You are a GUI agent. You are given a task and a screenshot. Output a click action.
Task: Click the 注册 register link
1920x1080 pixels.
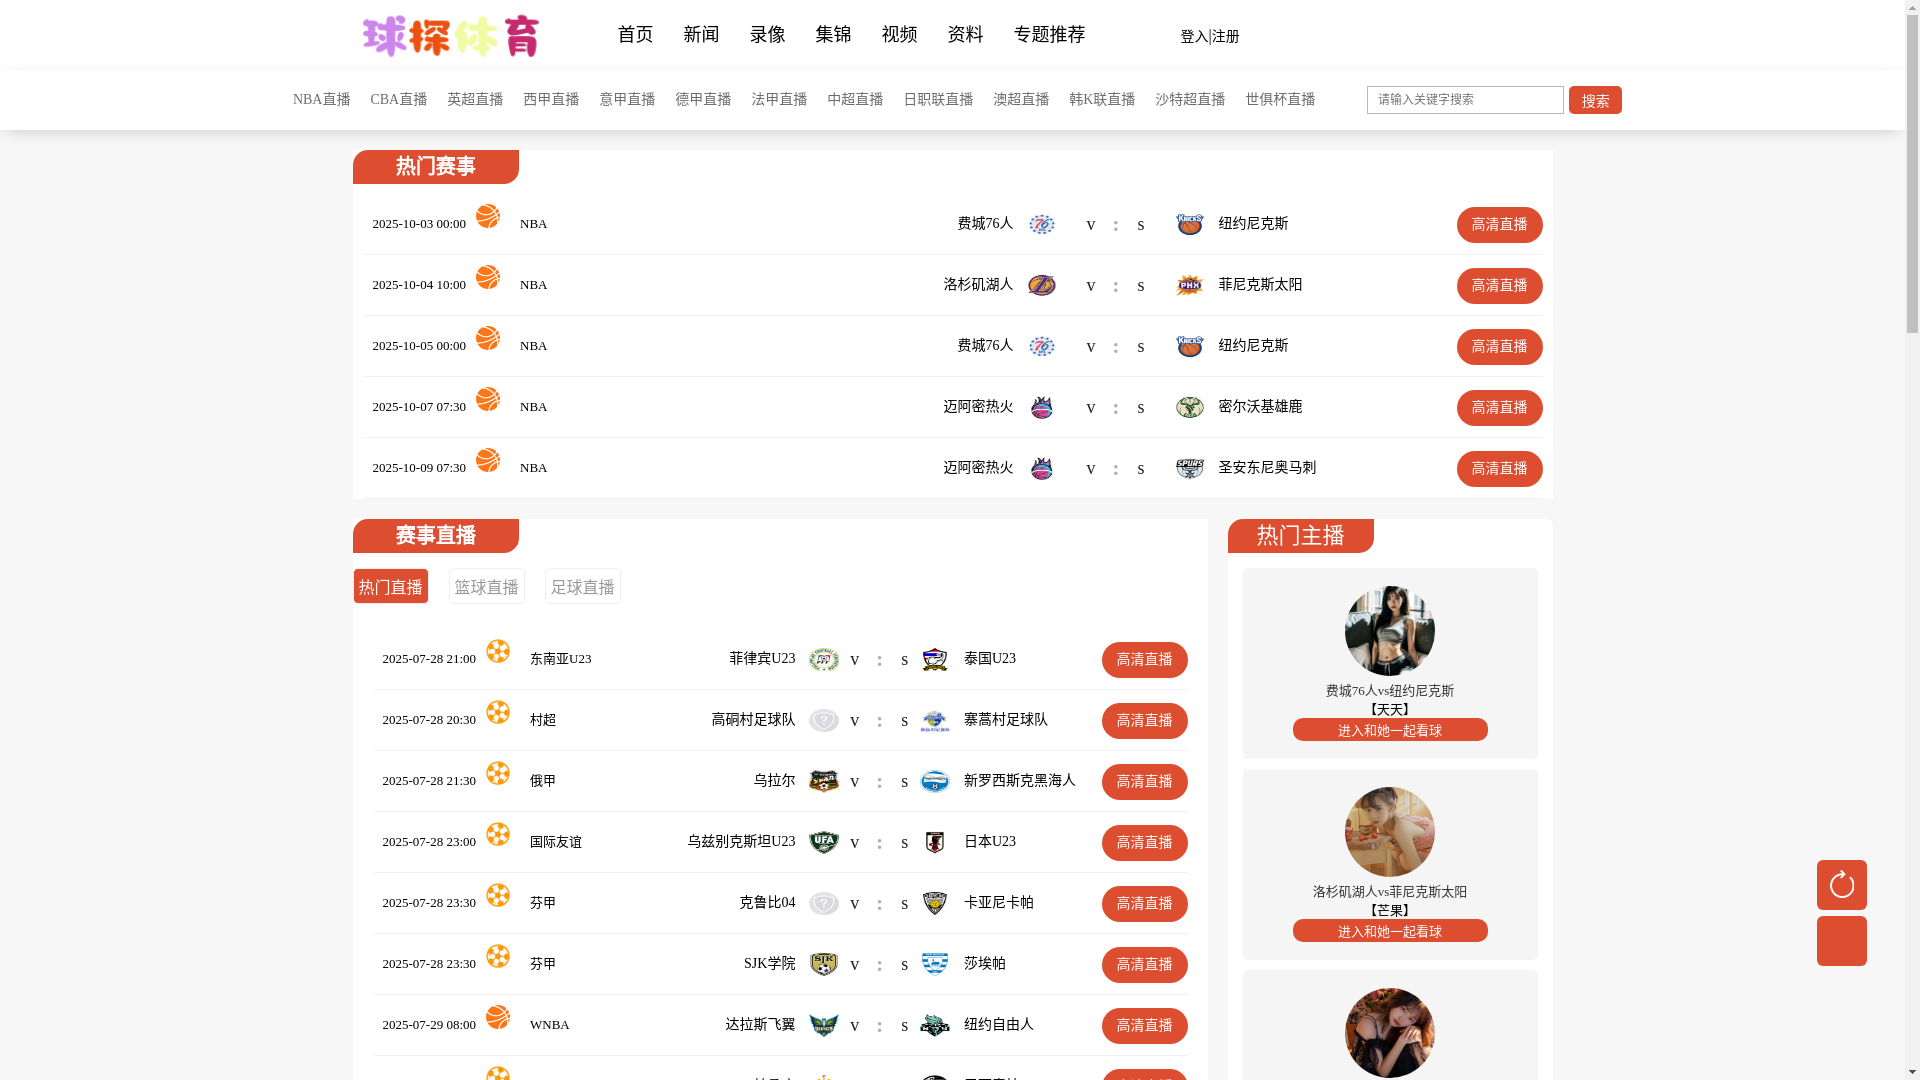(1226, 37)
